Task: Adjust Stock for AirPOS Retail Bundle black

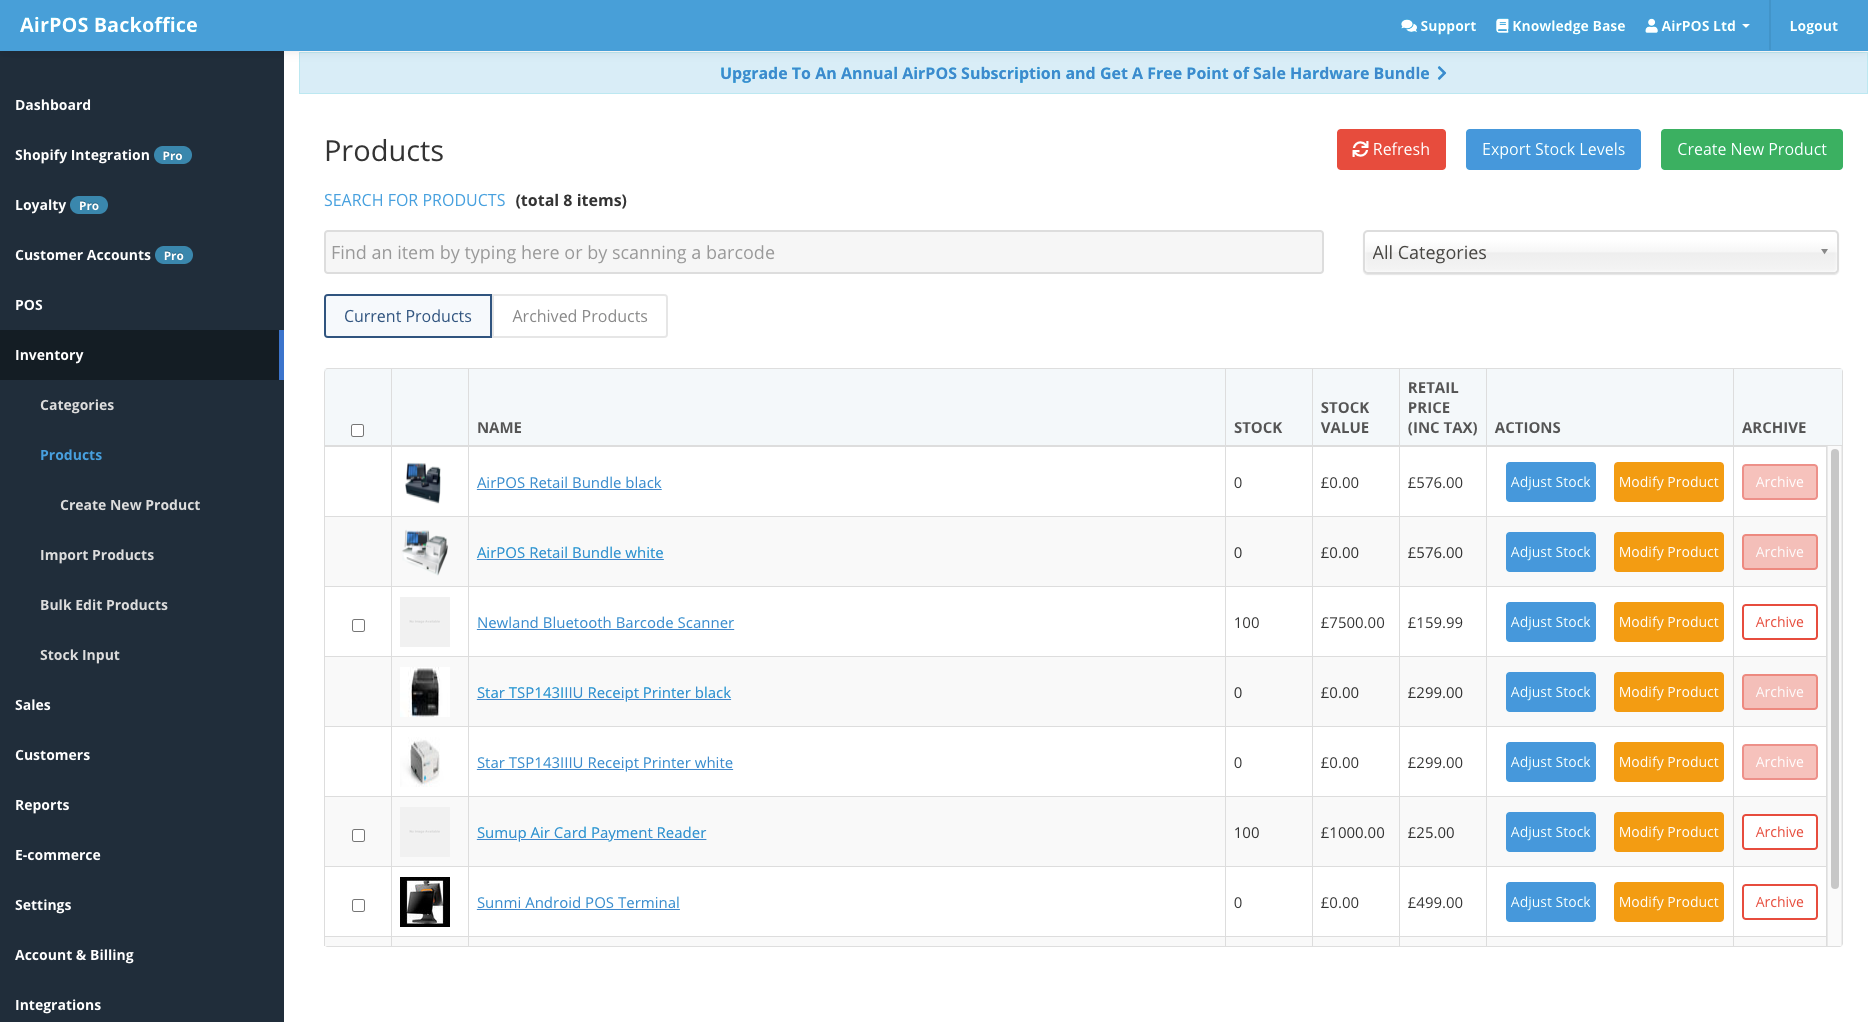Action: [1550, 482]
